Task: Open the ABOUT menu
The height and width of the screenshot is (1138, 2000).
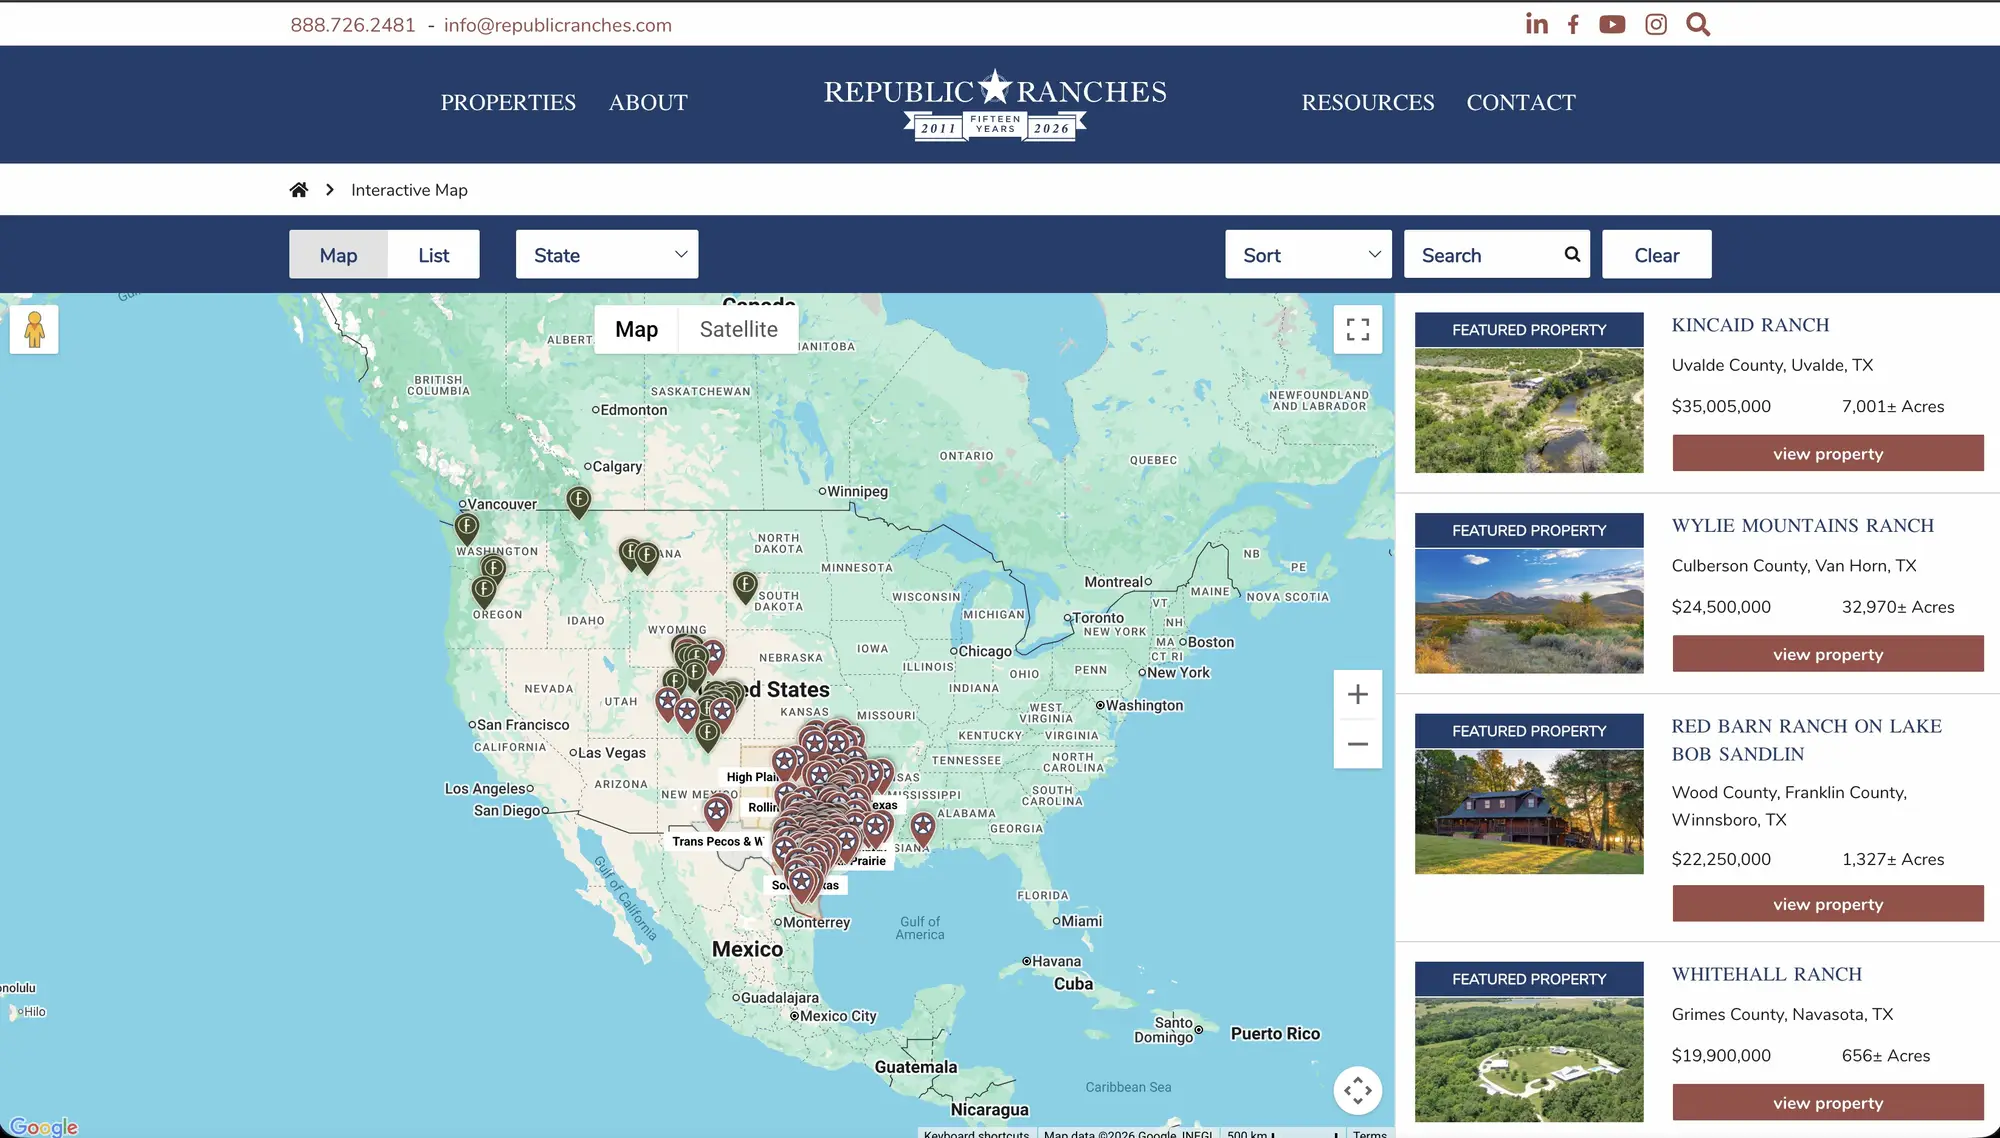Action: pyautogui.click(x=648, y=102)
